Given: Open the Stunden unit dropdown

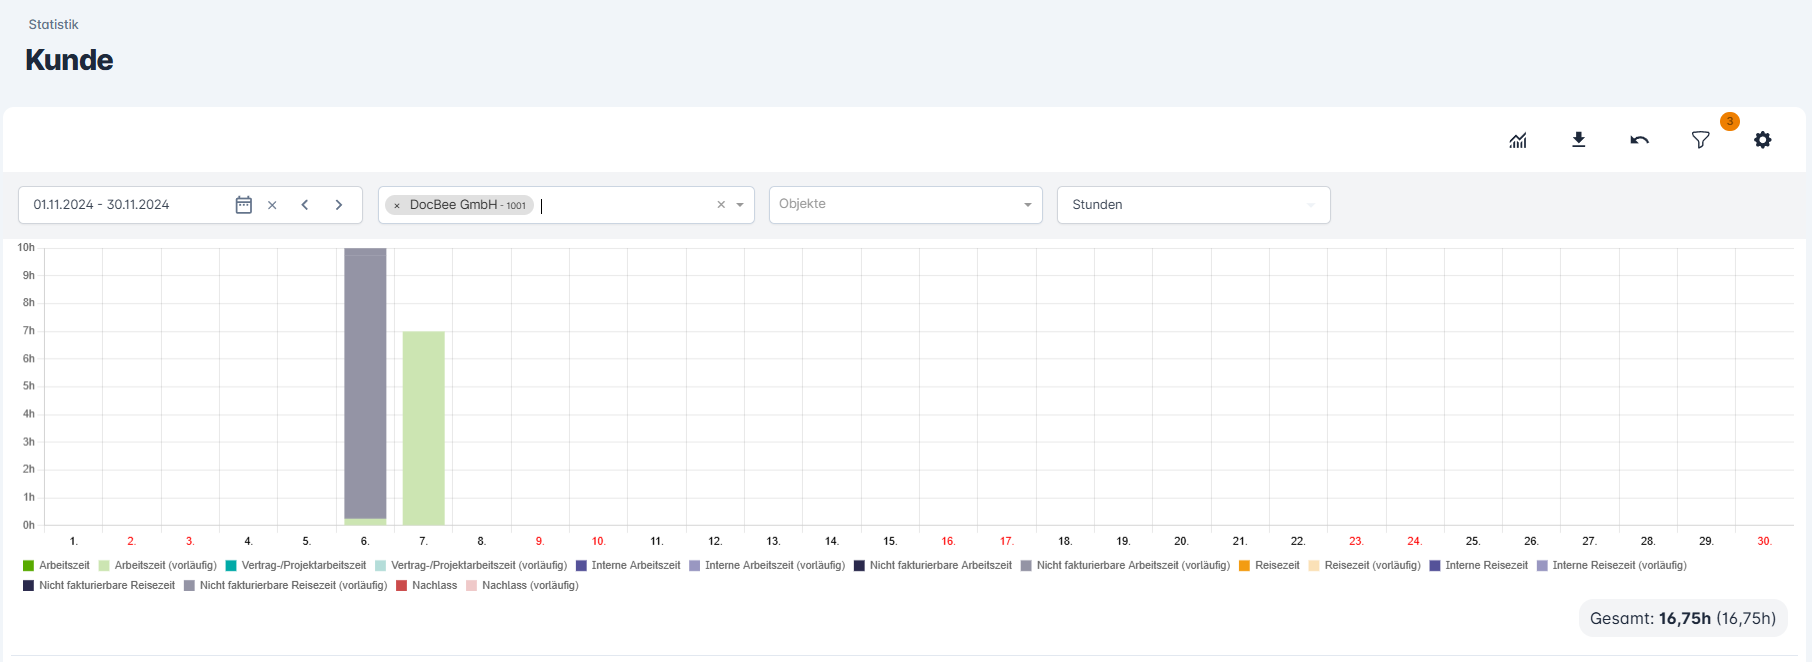Looking at the screenshot, I should [x=1192, y=205].
